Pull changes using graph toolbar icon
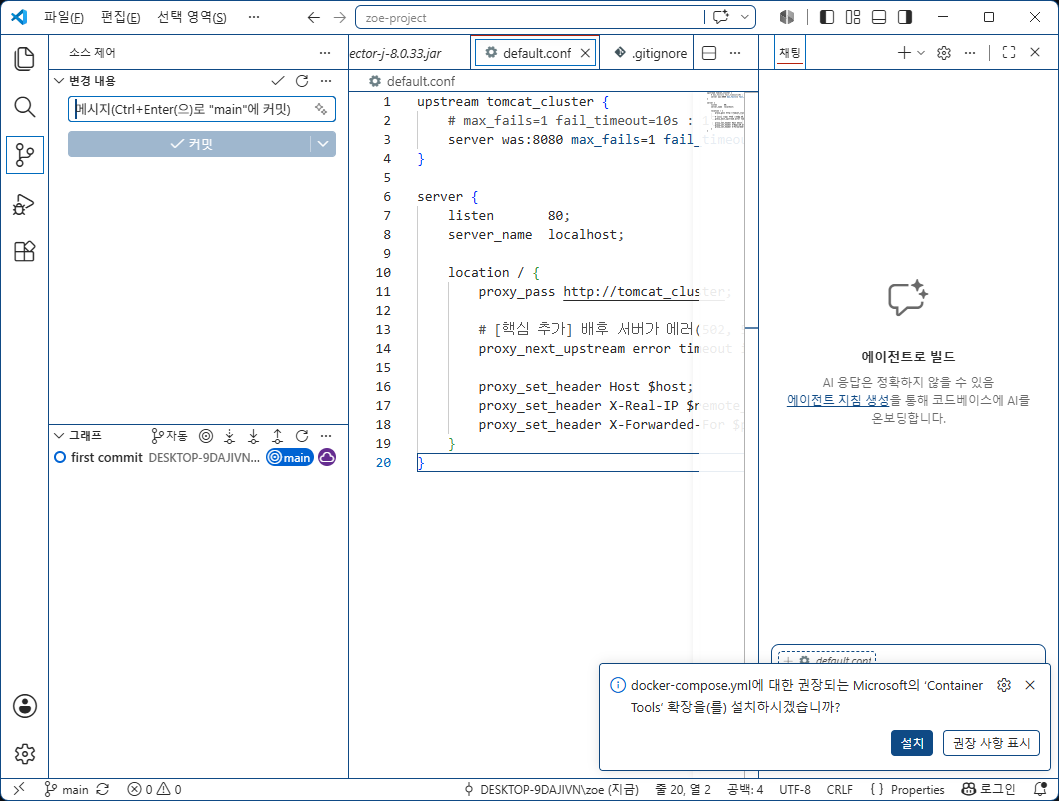The image size is (1059, 801). click(x=253, y=436)
